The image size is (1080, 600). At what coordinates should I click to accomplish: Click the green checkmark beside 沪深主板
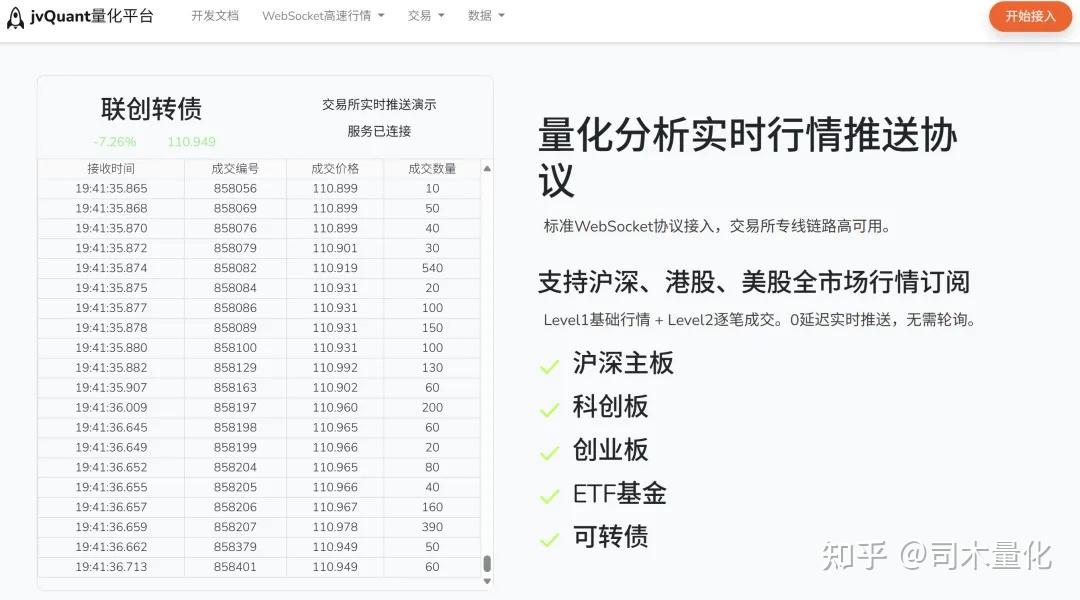[x=549, y=364]
